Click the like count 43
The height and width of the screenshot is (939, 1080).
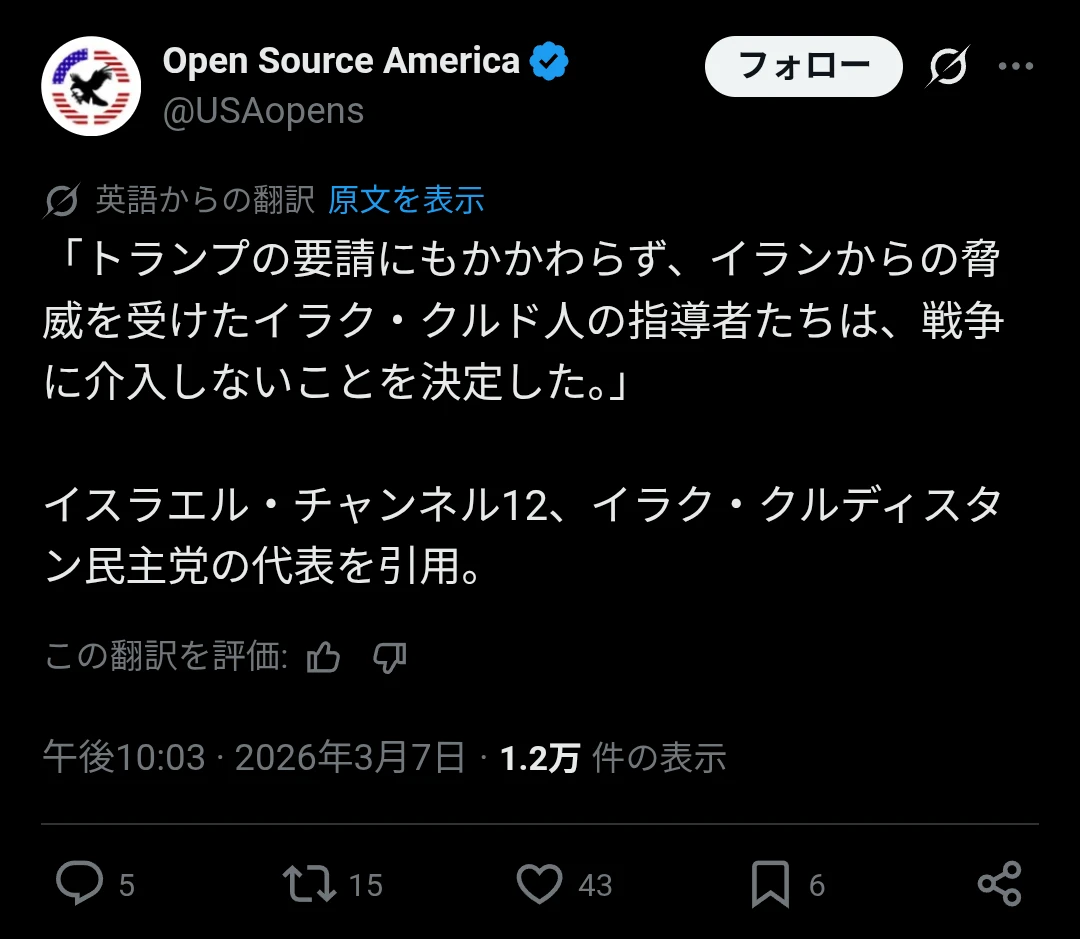pyautogui.click(x=595, y=885)
